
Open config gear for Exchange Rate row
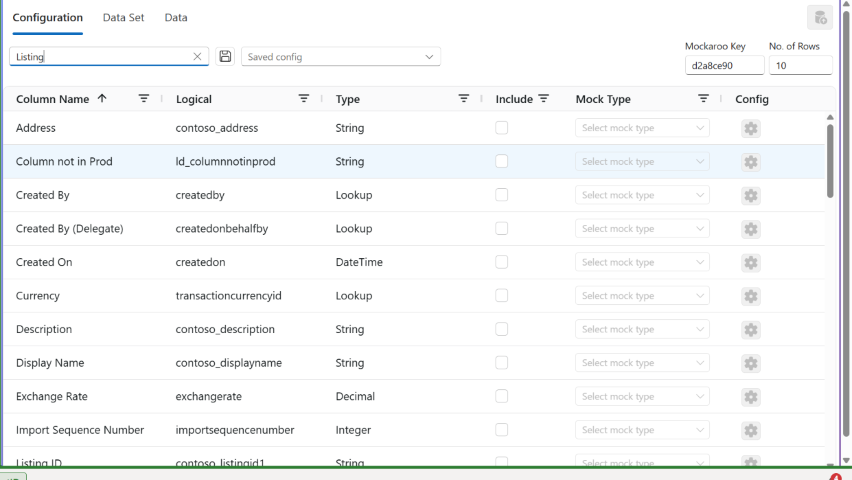click(x=750, y=397)
